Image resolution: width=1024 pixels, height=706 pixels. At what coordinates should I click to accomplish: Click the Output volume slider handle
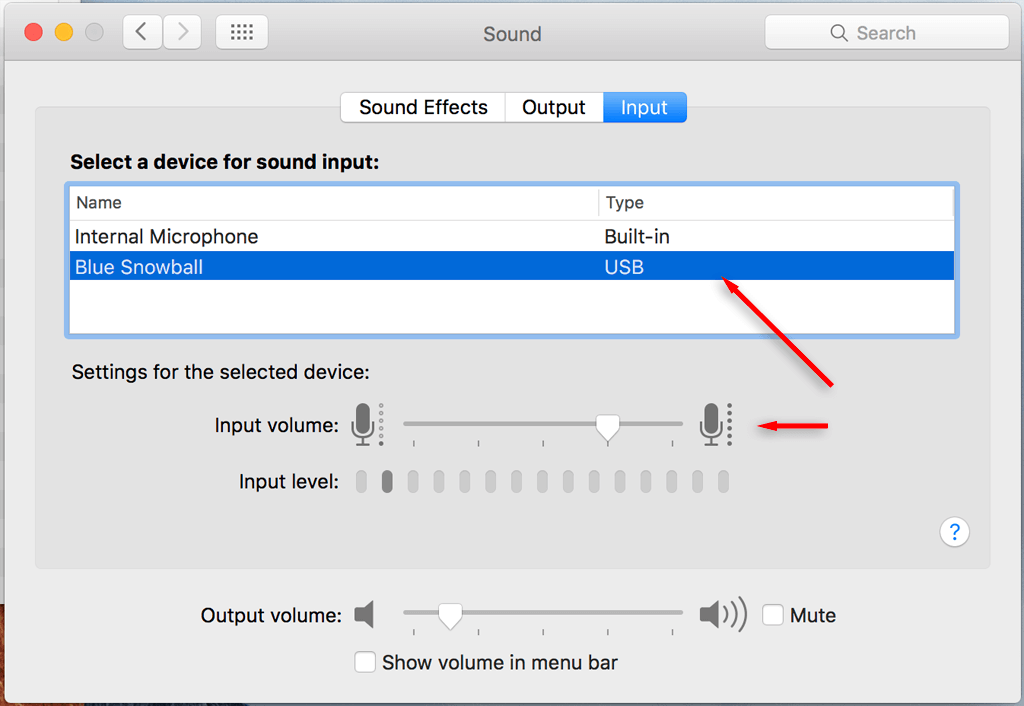click(451, 616)
